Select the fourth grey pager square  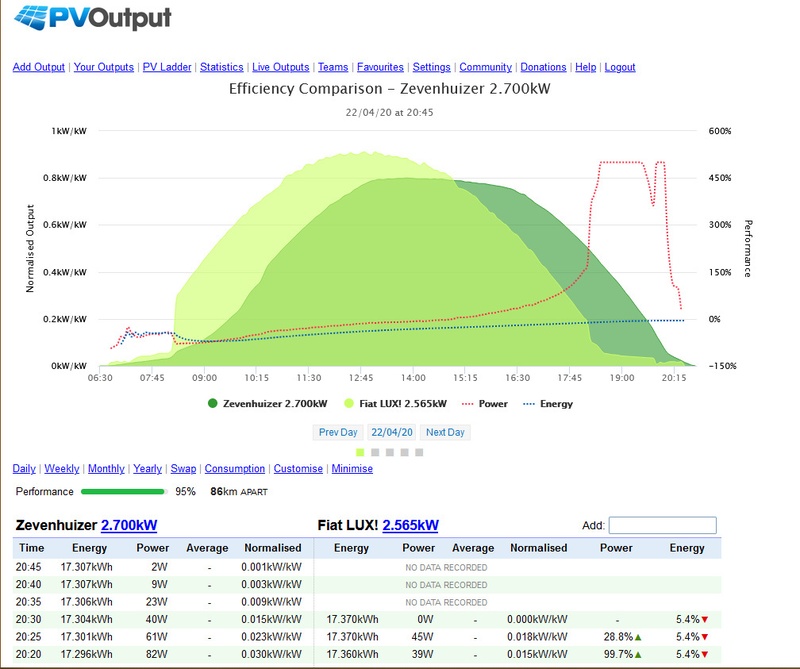point(405,452)
